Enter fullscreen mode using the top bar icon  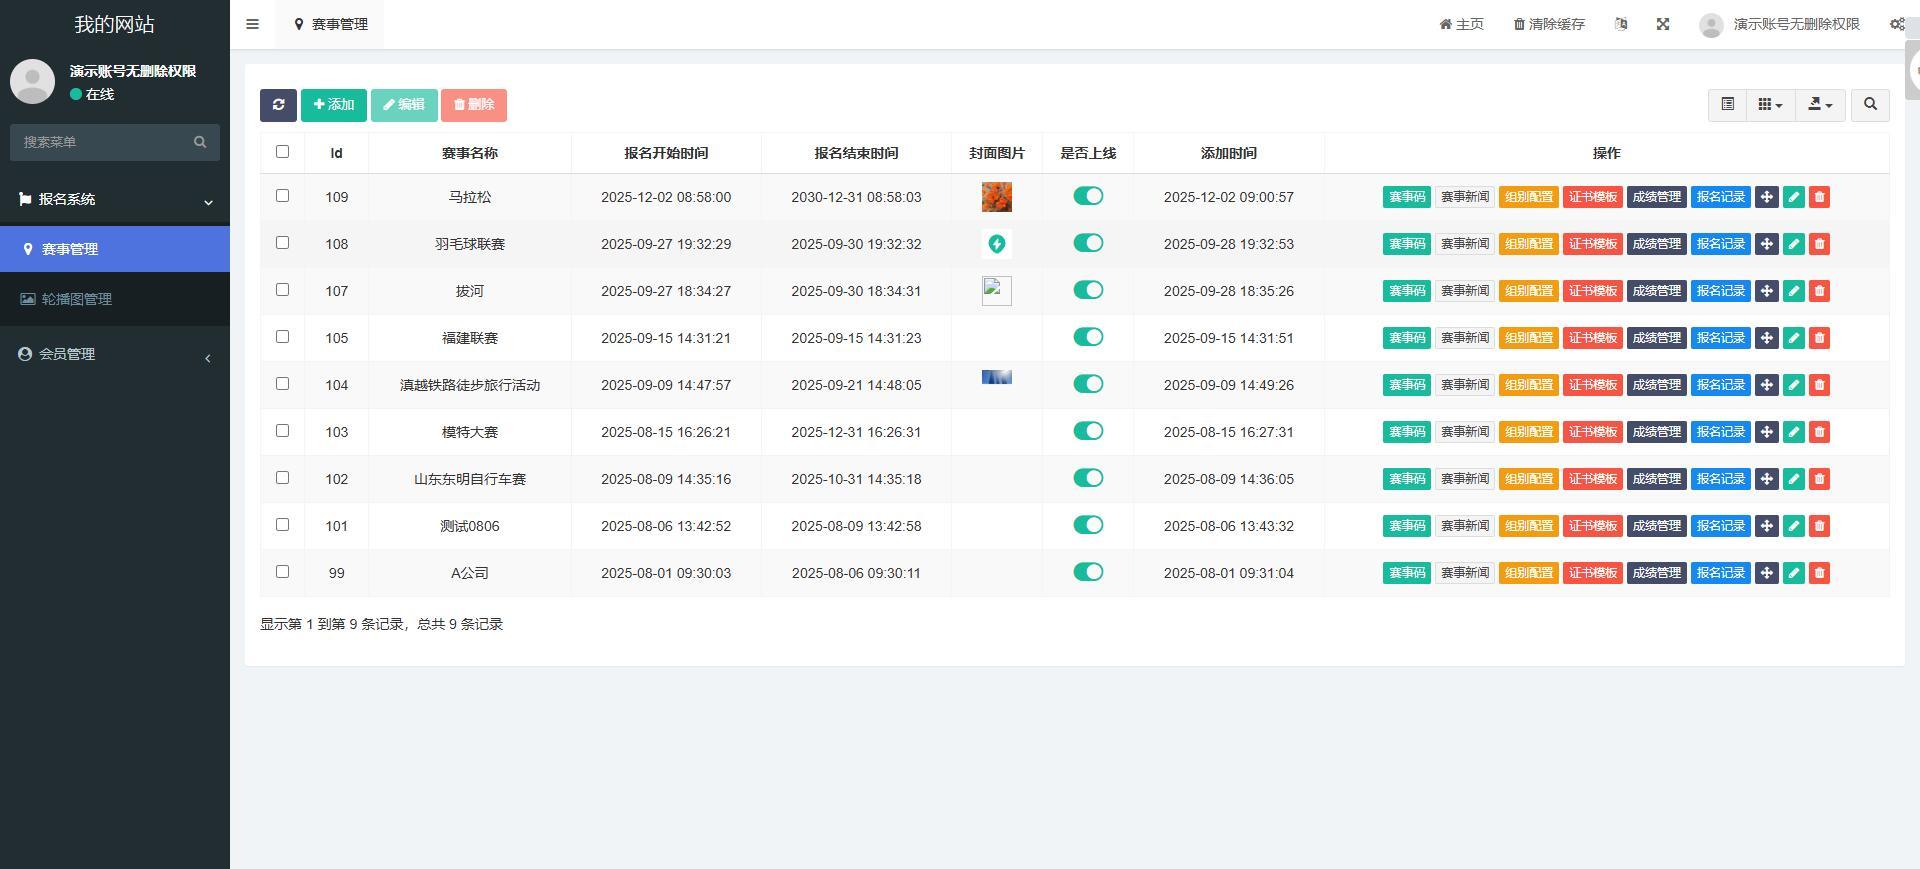(x=1663, y=24)
